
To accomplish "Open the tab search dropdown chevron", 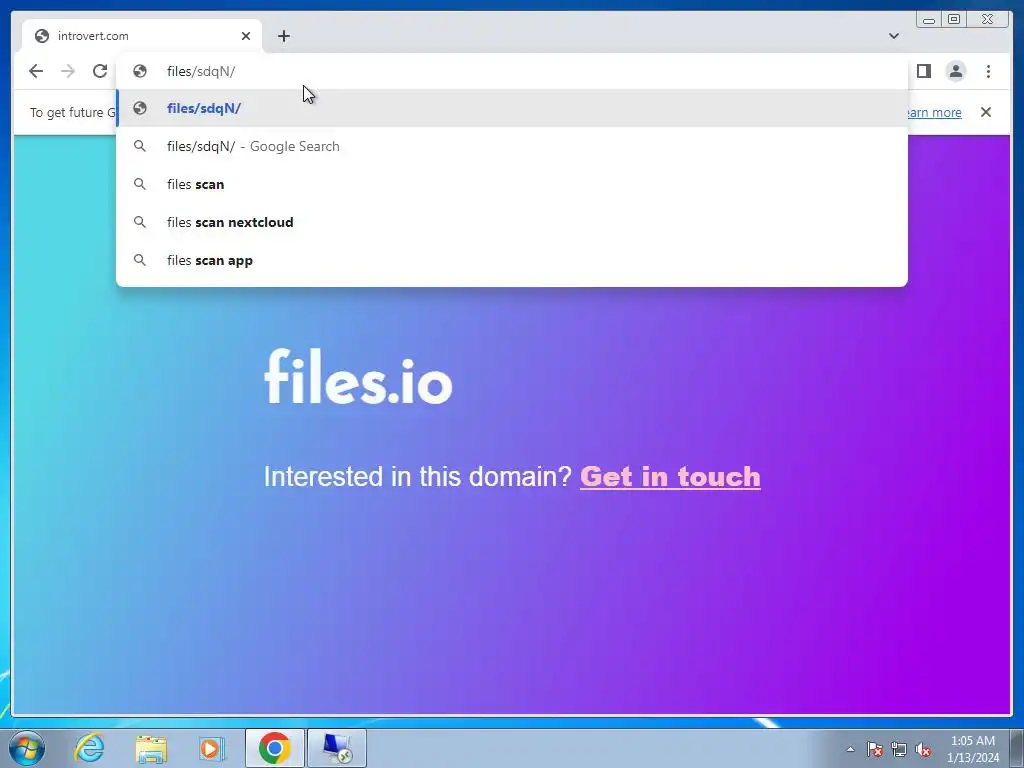I will [x=894, y=36].
